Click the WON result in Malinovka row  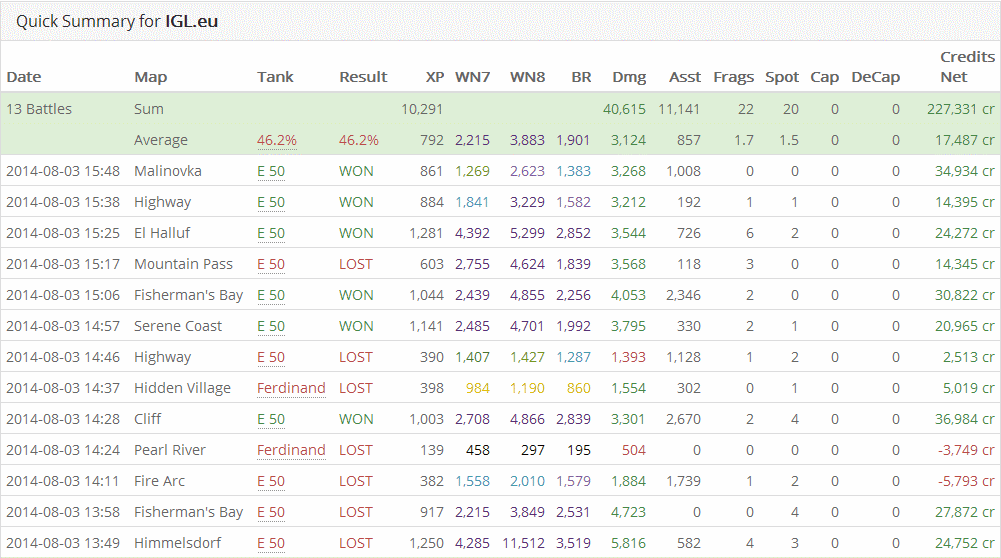[x=356, y=171]
